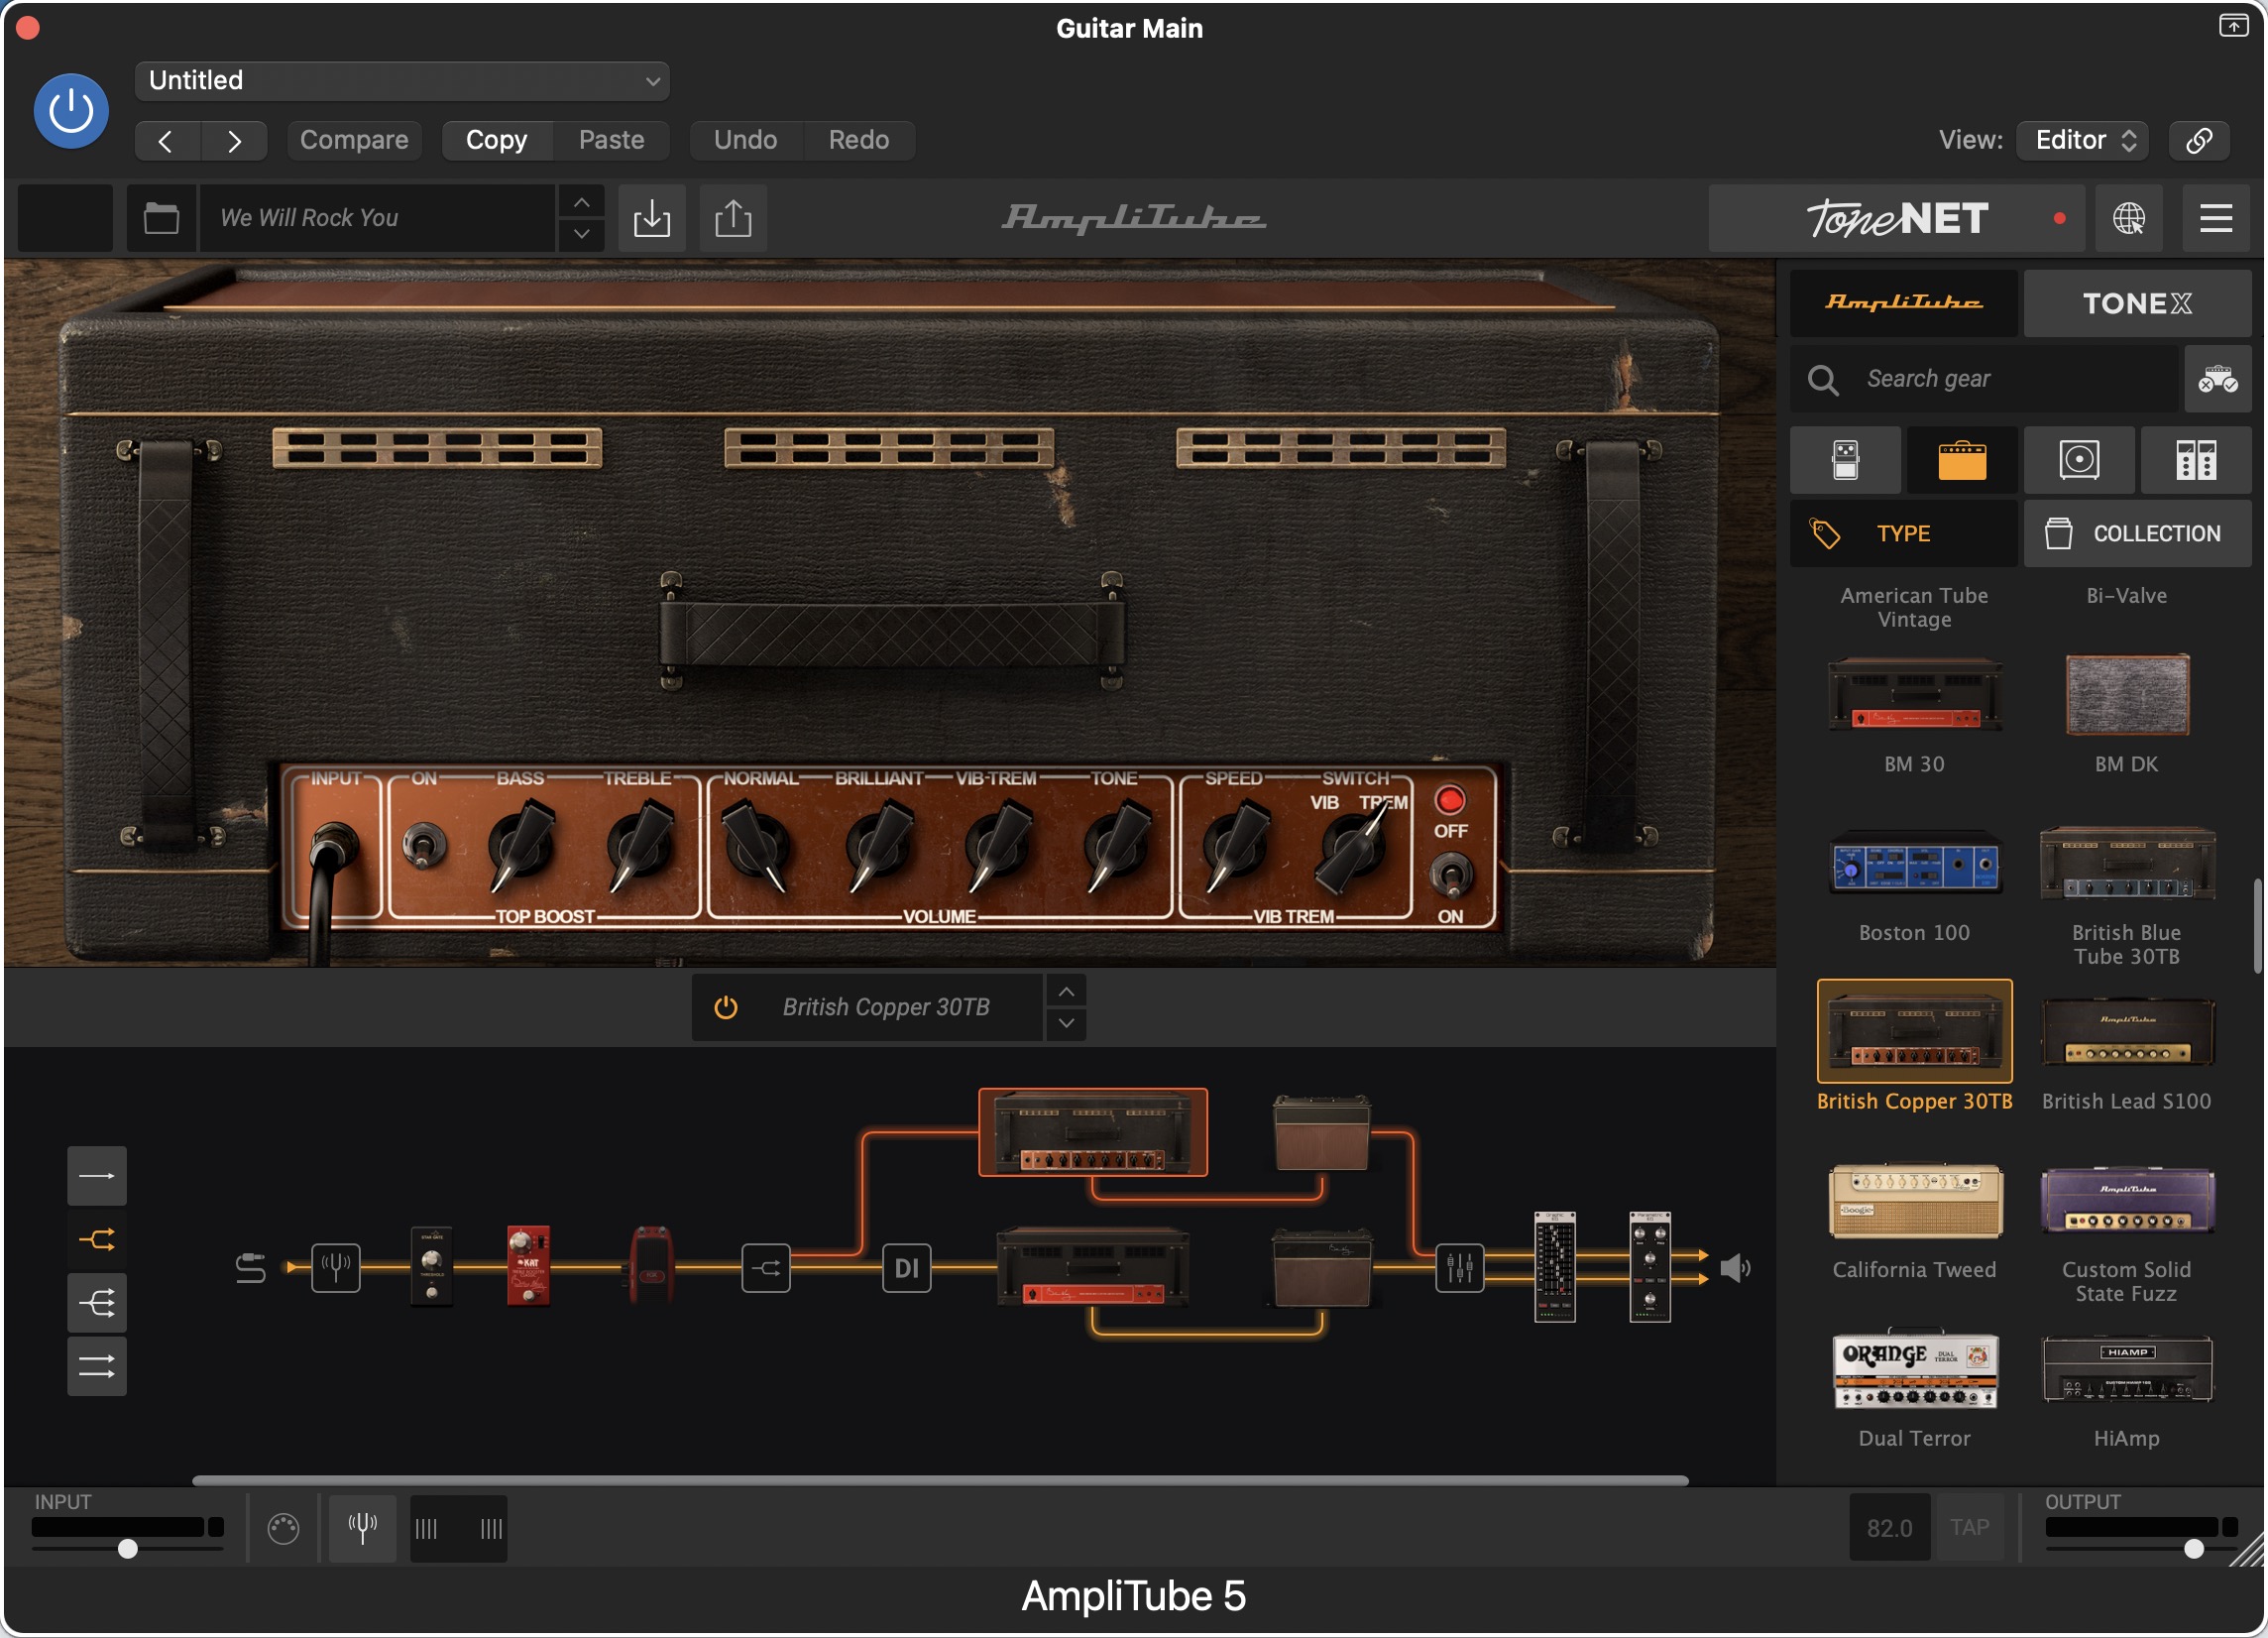Screen dimensions: 2268x1638
Task: Select the BM DK amp thumbnail
Action: point(2127,695)
